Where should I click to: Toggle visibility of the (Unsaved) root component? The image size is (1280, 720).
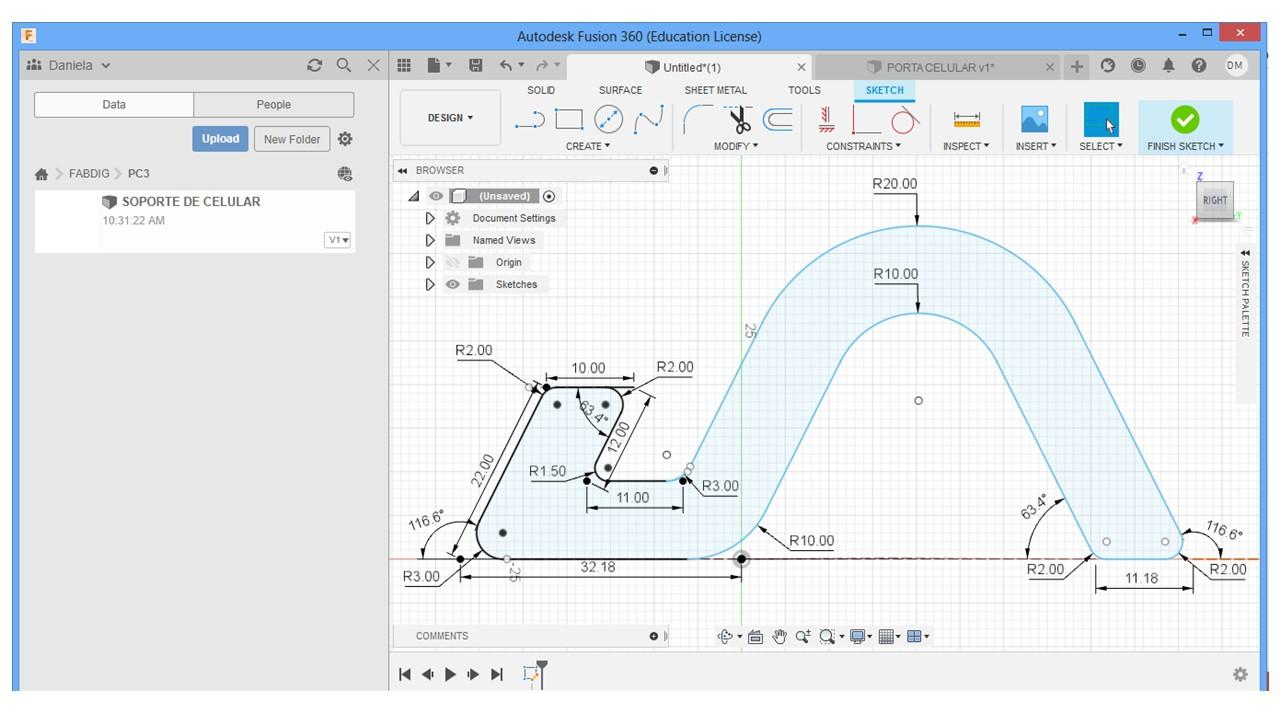[x=436, y=196]
